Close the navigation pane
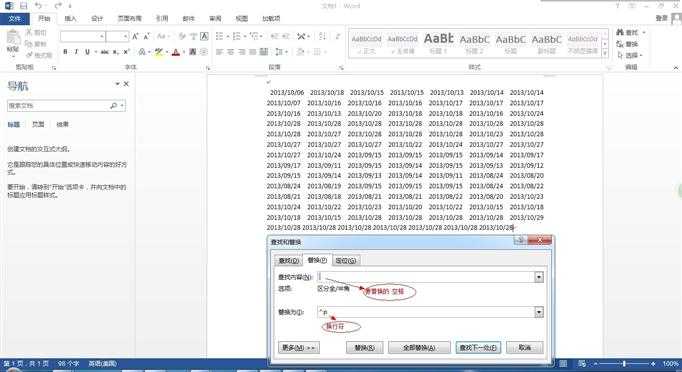 coord(126,84)
